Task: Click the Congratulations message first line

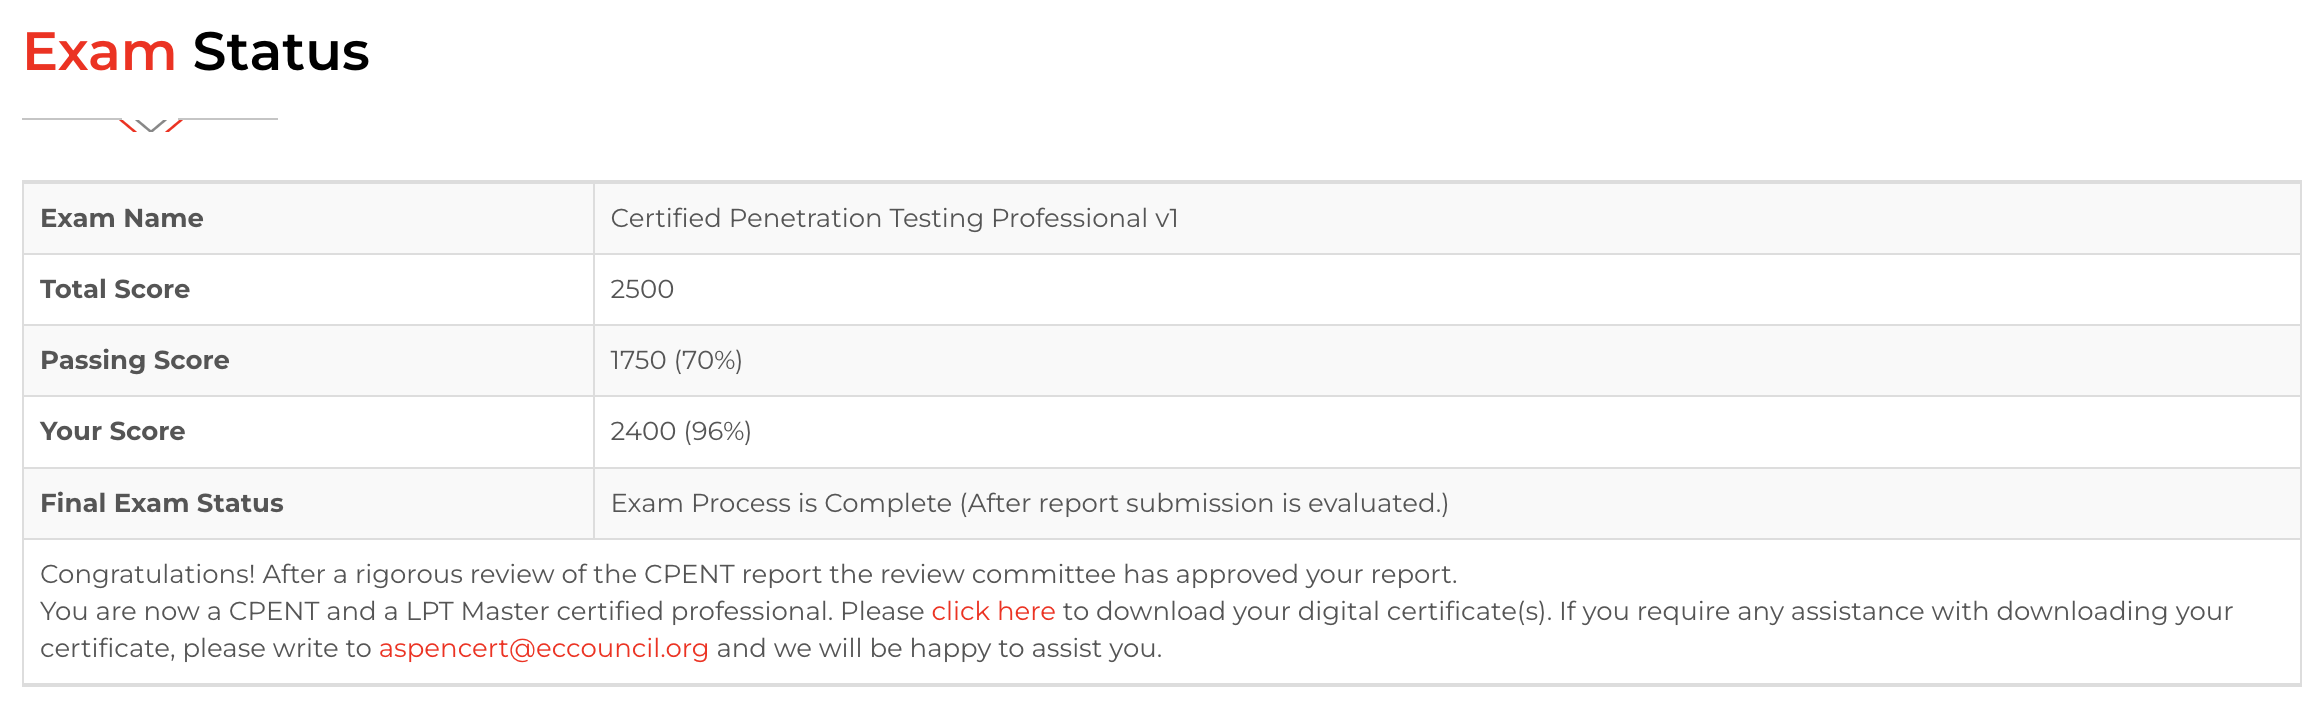Action: pyautogui.click(x=749, y=574)
